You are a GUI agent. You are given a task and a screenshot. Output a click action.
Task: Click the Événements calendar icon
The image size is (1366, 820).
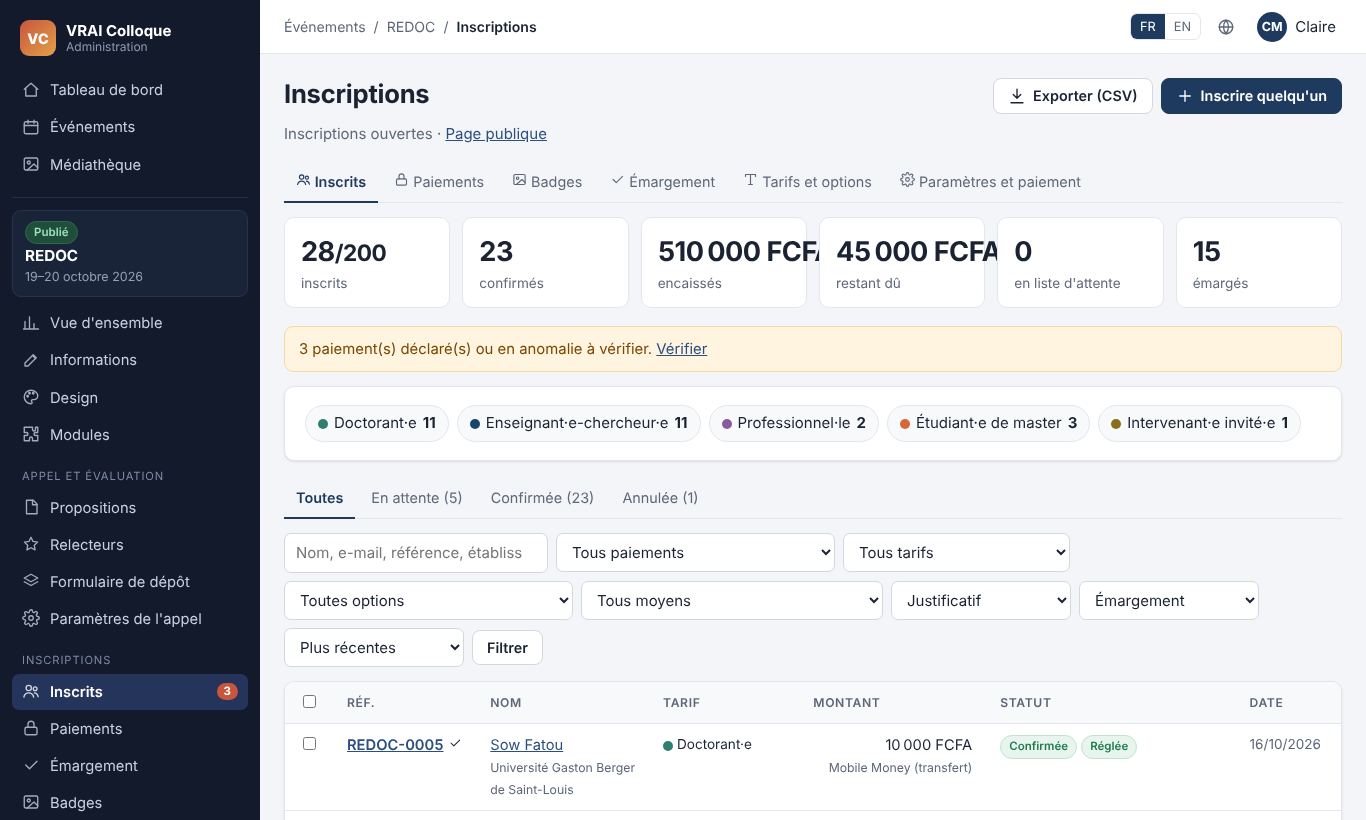[31, 127]
